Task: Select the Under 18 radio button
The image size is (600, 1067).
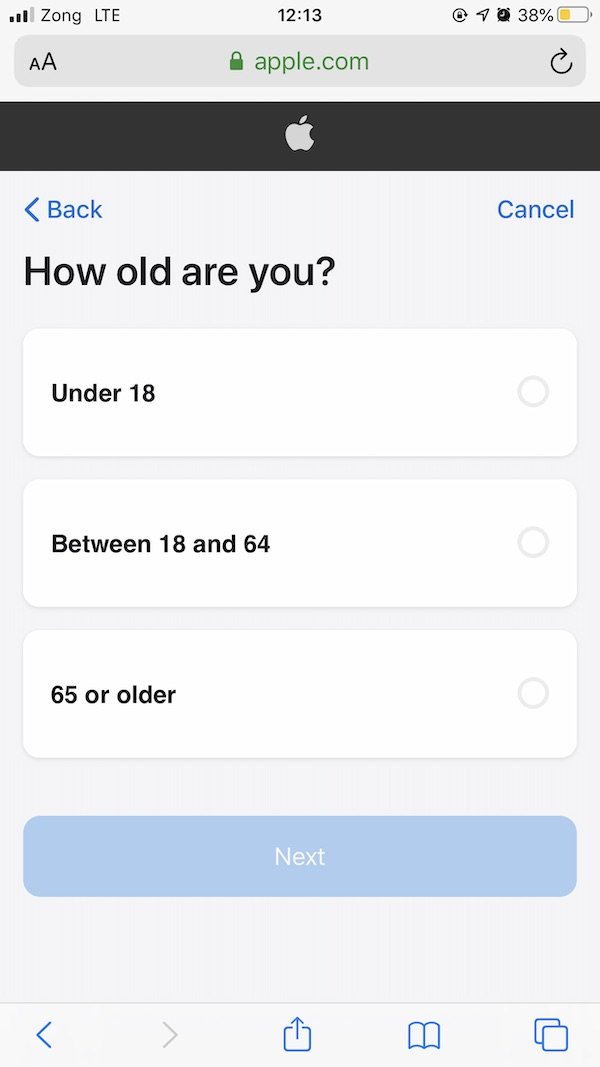Action: (x=533, y=392)
